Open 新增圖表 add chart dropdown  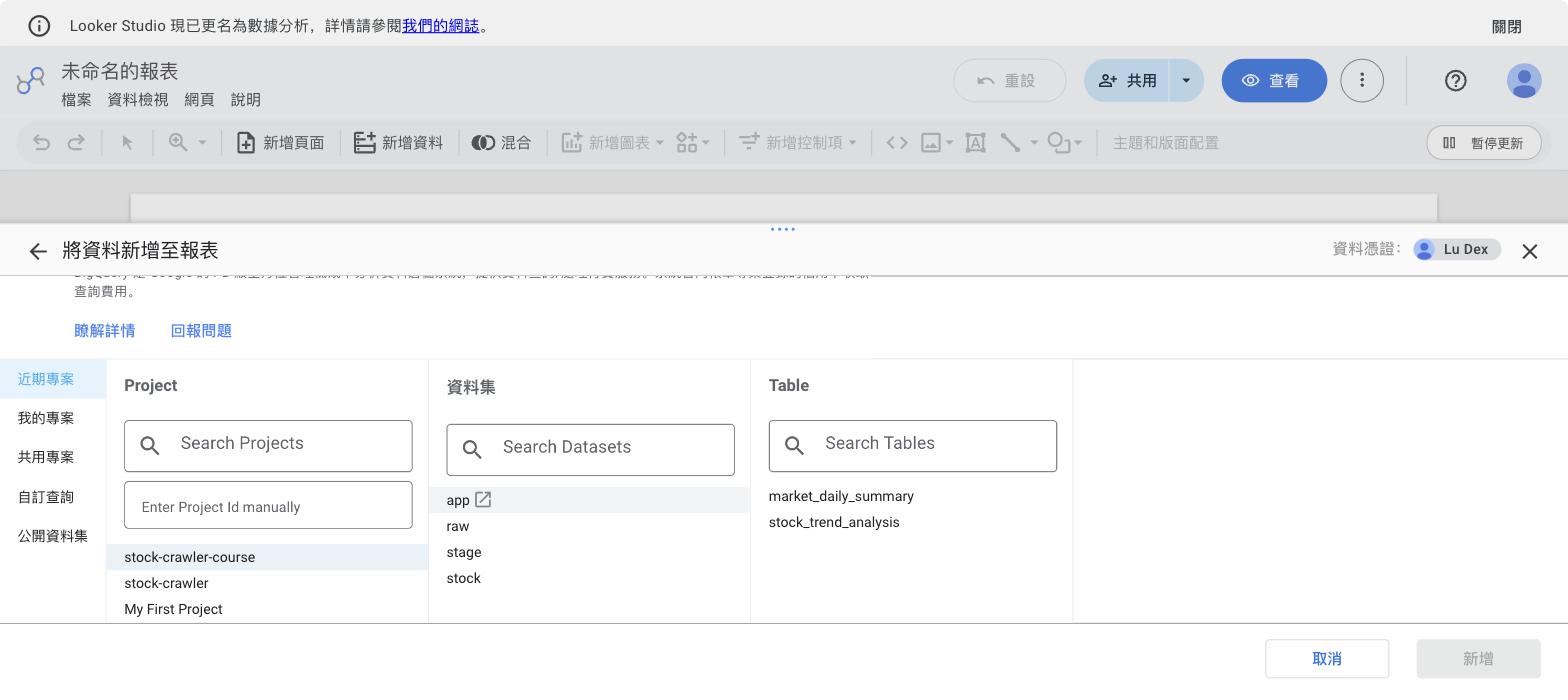click(613, 143)
